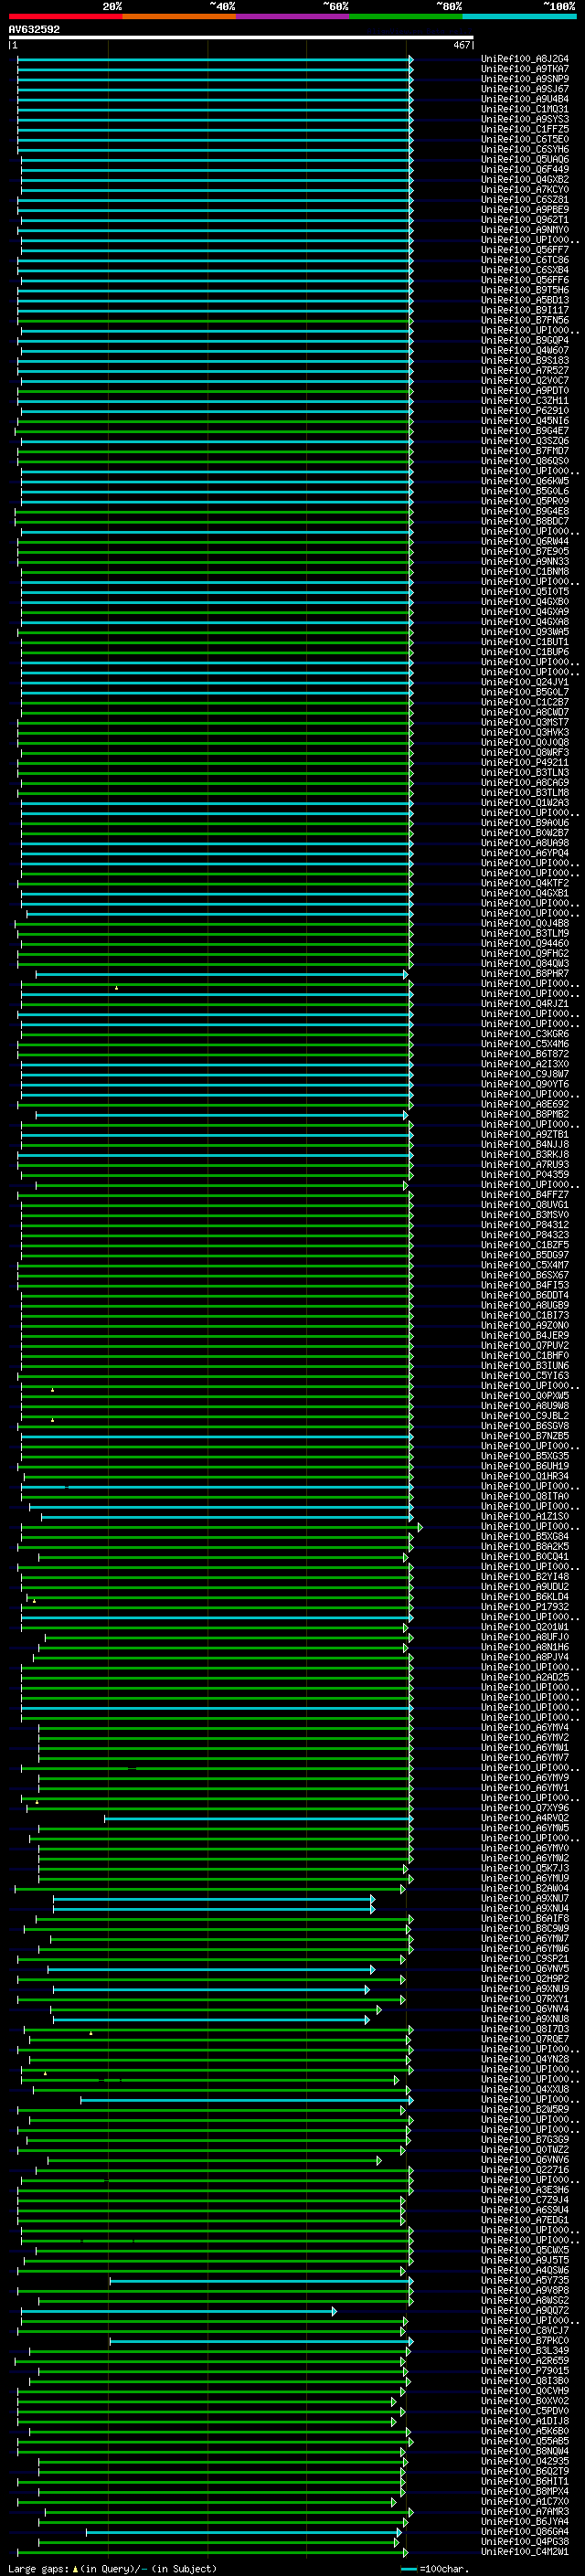Click the UniRef100_B7FN56 hit label
Image resolution: width=585 pixels, height=2576 pixels.
[525, 320]
